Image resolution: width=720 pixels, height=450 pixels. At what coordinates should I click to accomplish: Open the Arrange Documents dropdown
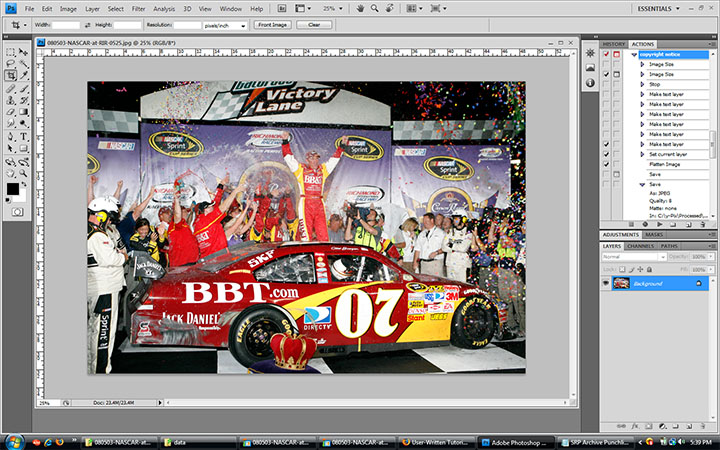(x=413, y=8)
